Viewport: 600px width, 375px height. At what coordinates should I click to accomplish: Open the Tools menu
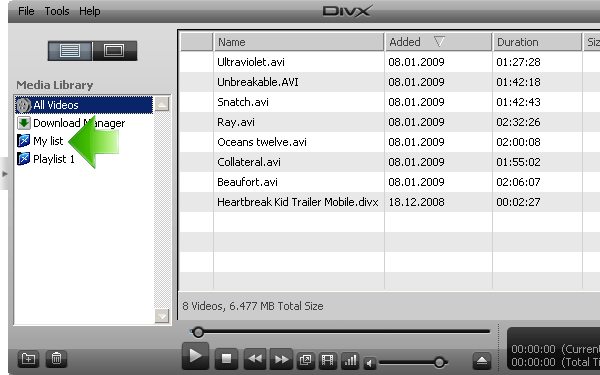pyautogui.click(x=57, y=11)
